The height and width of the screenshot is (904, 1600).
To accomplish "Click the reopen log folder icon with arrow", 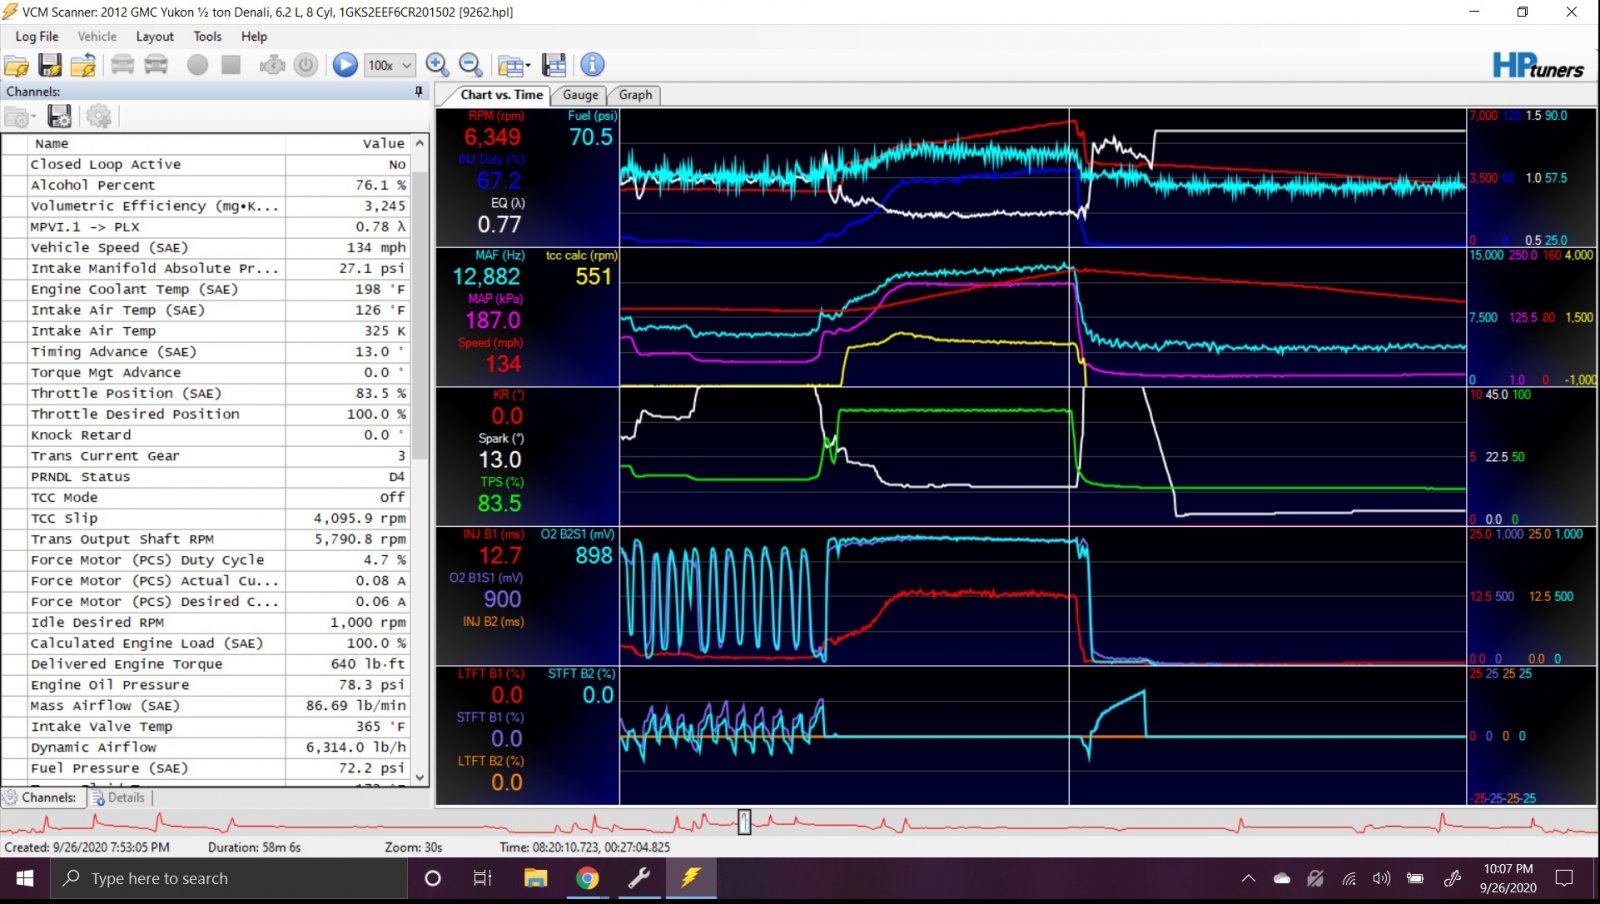I will tap(83, 65).
